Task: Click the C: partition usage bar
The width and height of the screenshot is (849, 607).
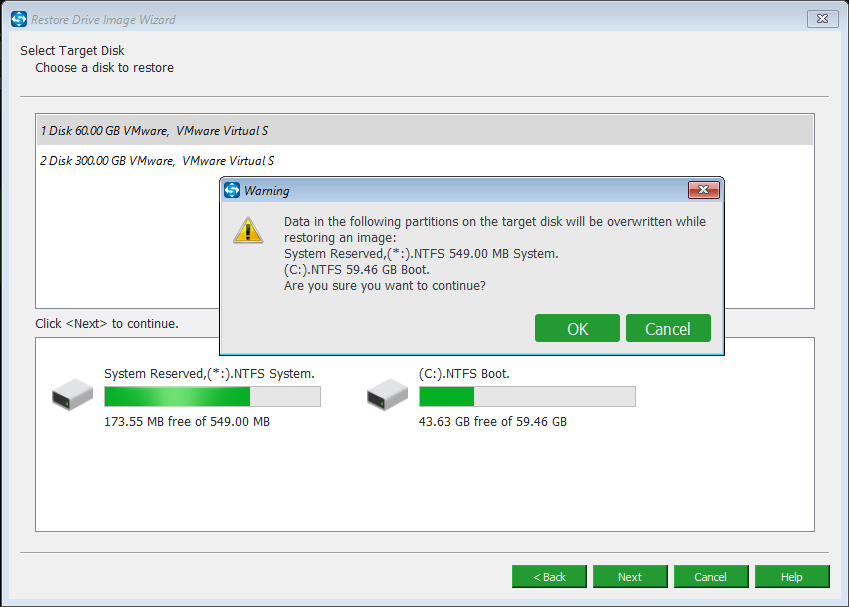Action: click(x=527, y=396)
